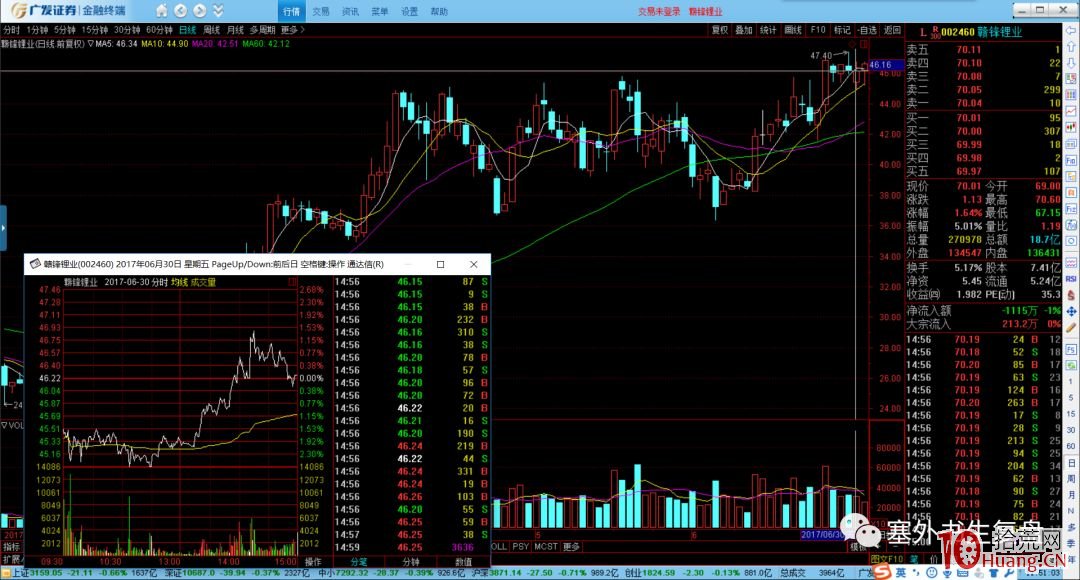This screenshot has height=580, width=1080.
Task: Click the RSI icon in right sidebar
Action: 1071,279
